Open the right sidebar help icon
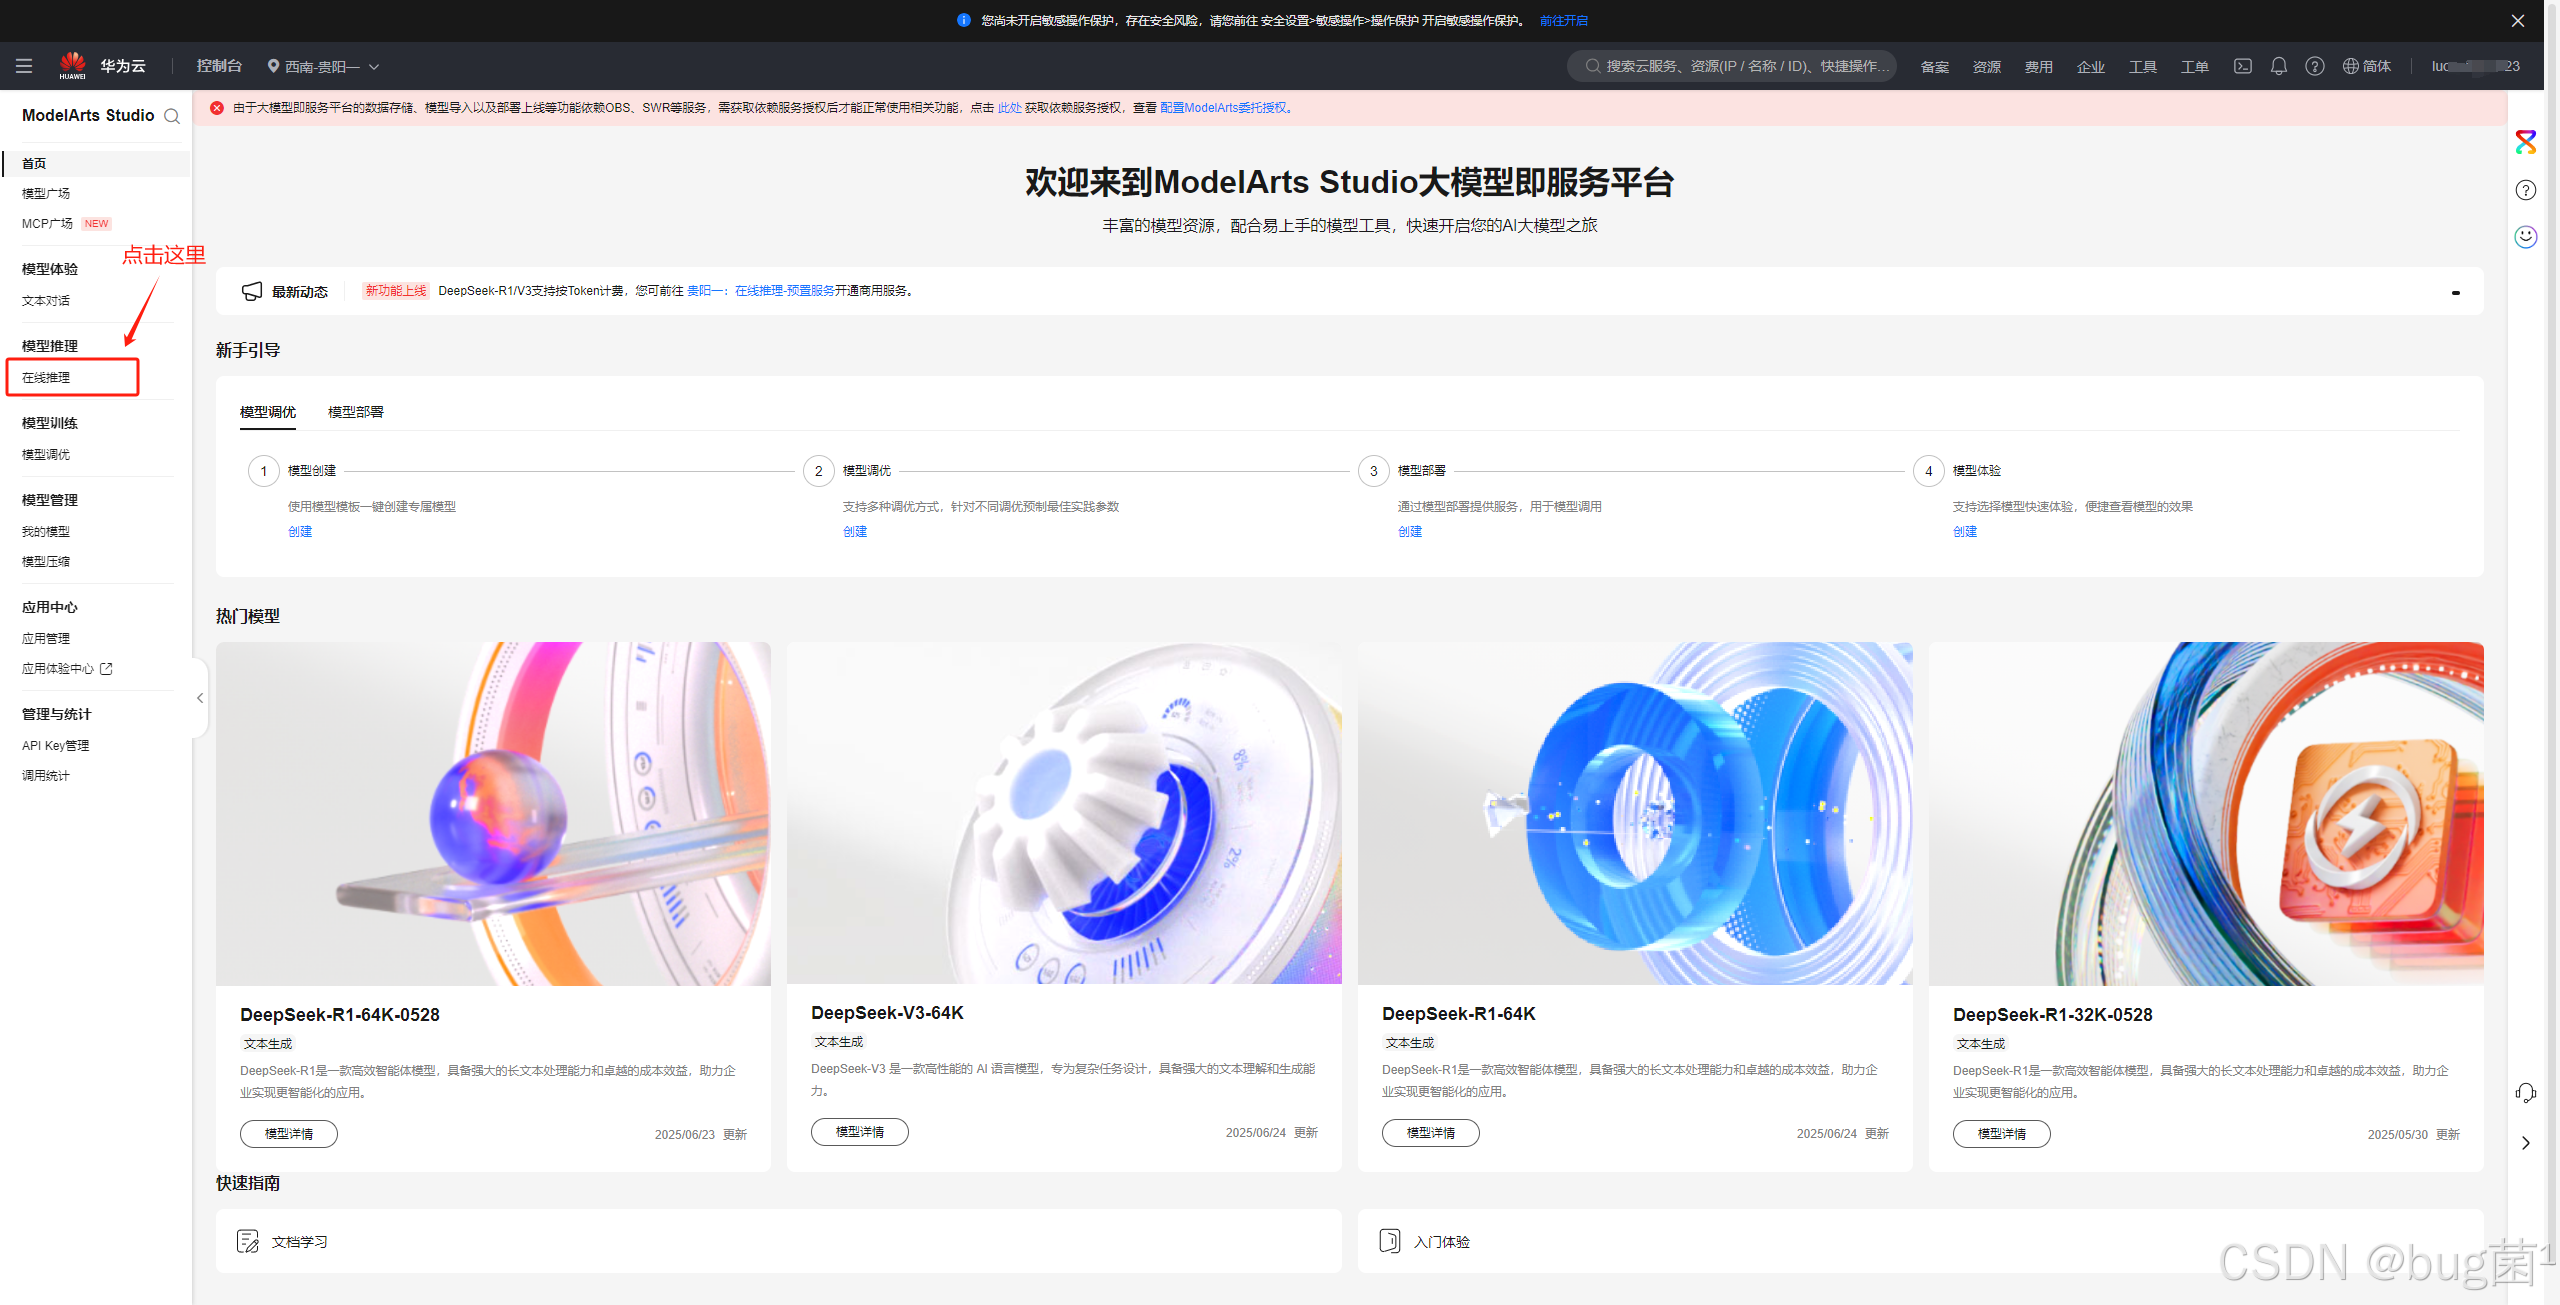Viewport: 2560px width, 1305px height. (x=2526, y=190)
